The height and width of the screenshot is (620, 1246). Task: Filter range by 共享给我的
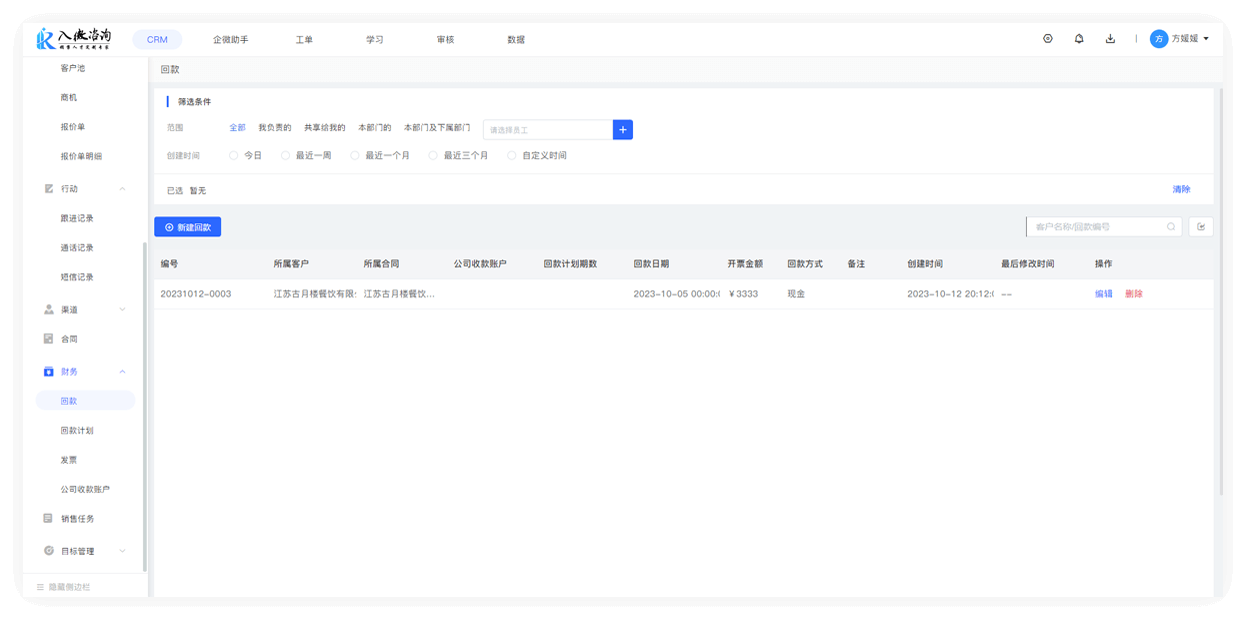(x=325, y=128)
